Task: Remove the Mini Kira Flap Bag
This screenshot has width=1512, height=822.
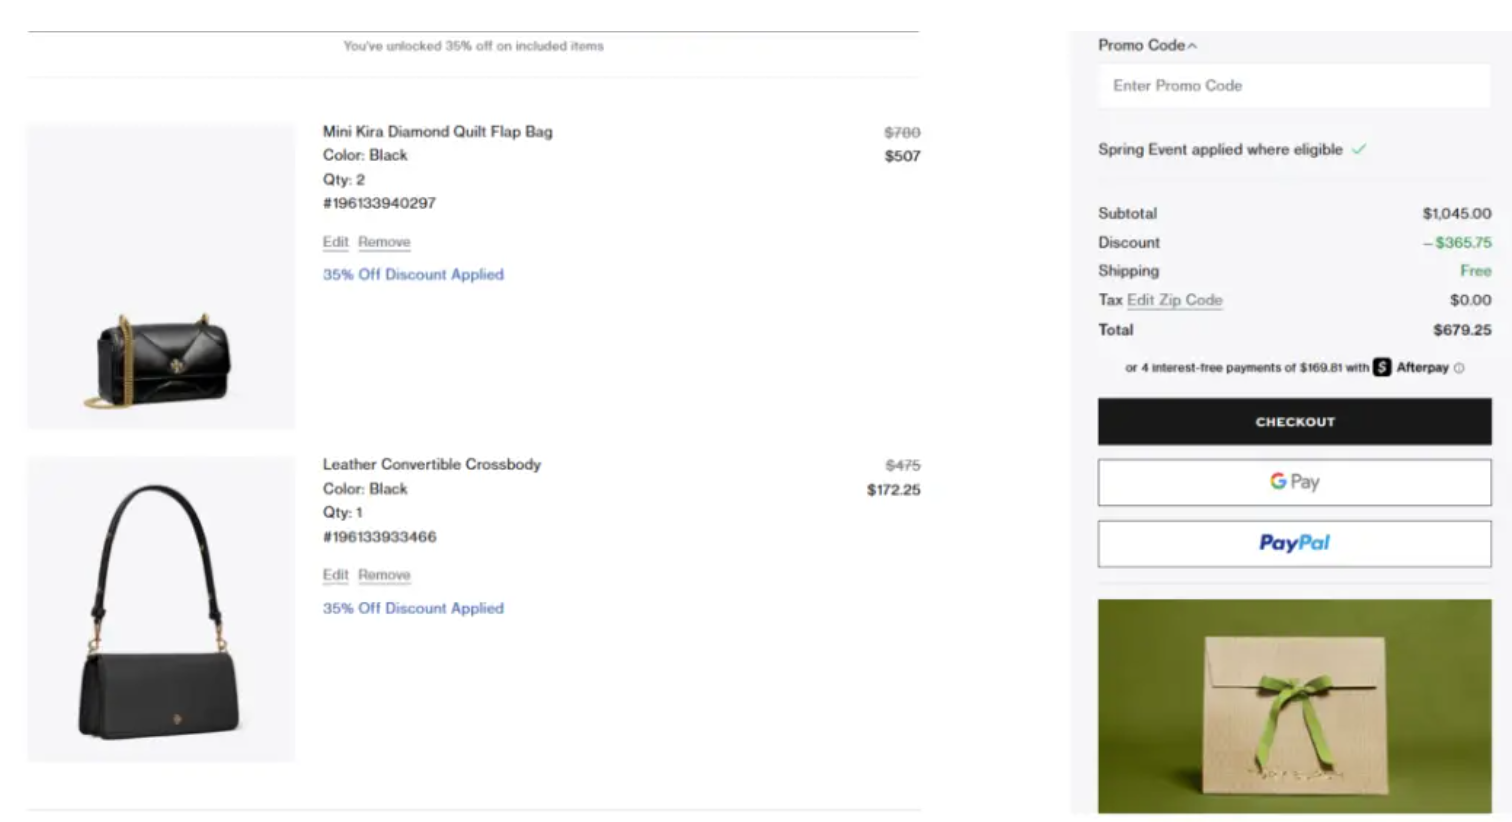Action: pyautogui.click(x=384, y=242)
